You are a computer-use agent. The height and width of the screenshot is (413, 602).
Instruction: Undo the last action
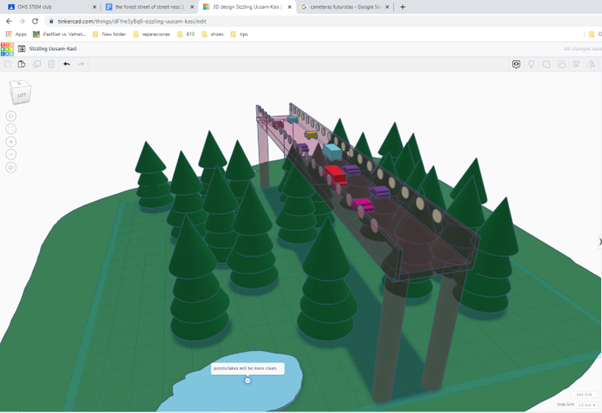pos(66,64)
